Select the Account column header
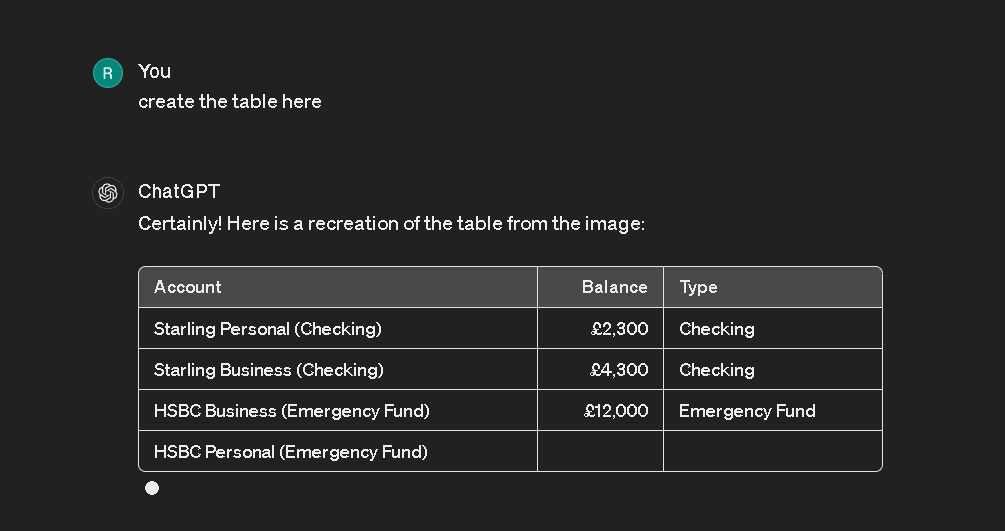The height and width of the screenshot is (531, 1005). coord(338,287)
